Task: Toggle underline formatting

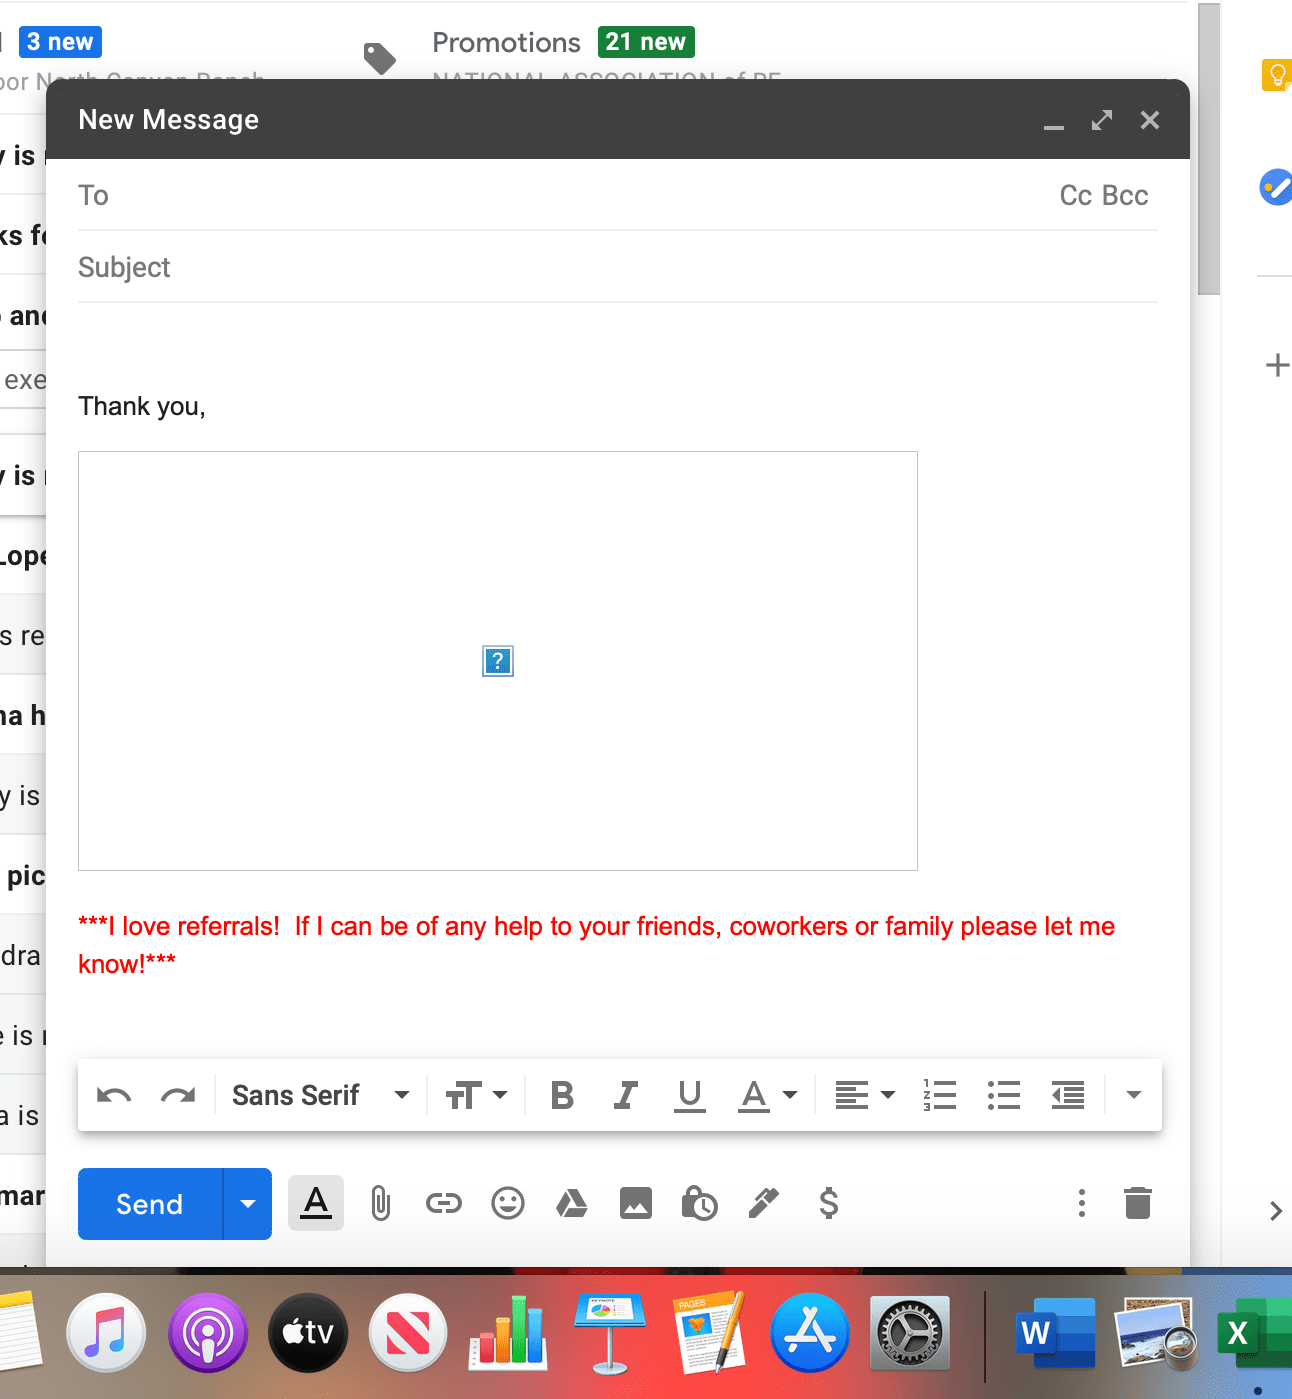Action: (x=689, y=1095)
